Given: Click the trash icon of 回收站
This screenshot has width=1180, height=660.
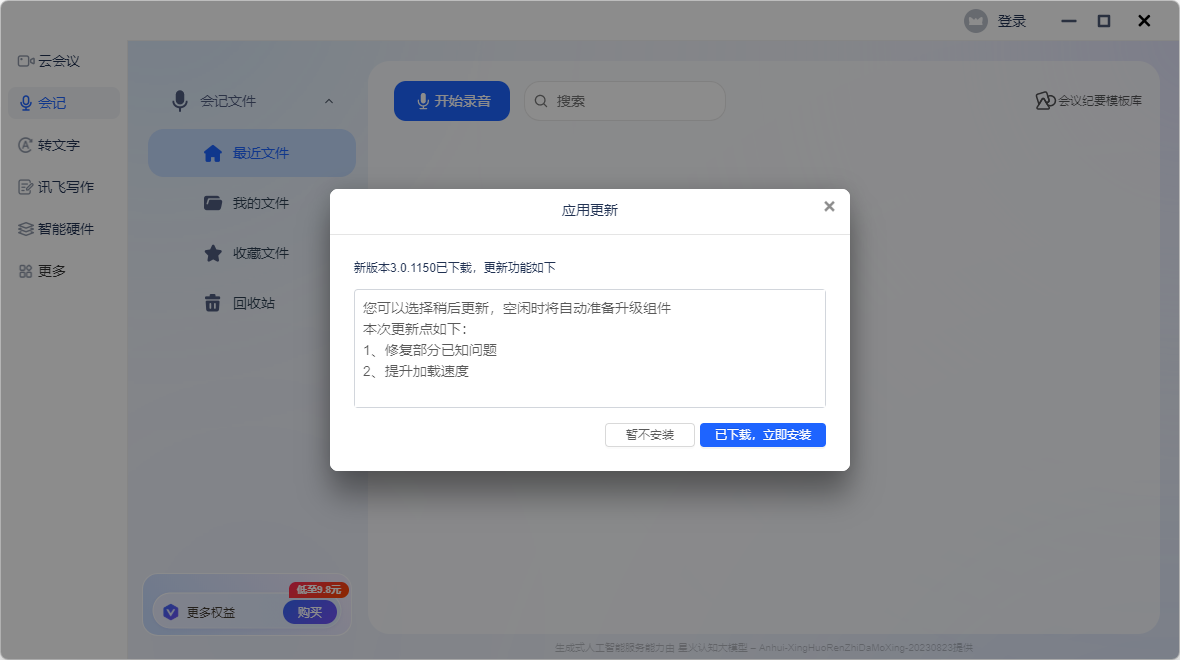Looking at the screenshot, I should point(213,303).
